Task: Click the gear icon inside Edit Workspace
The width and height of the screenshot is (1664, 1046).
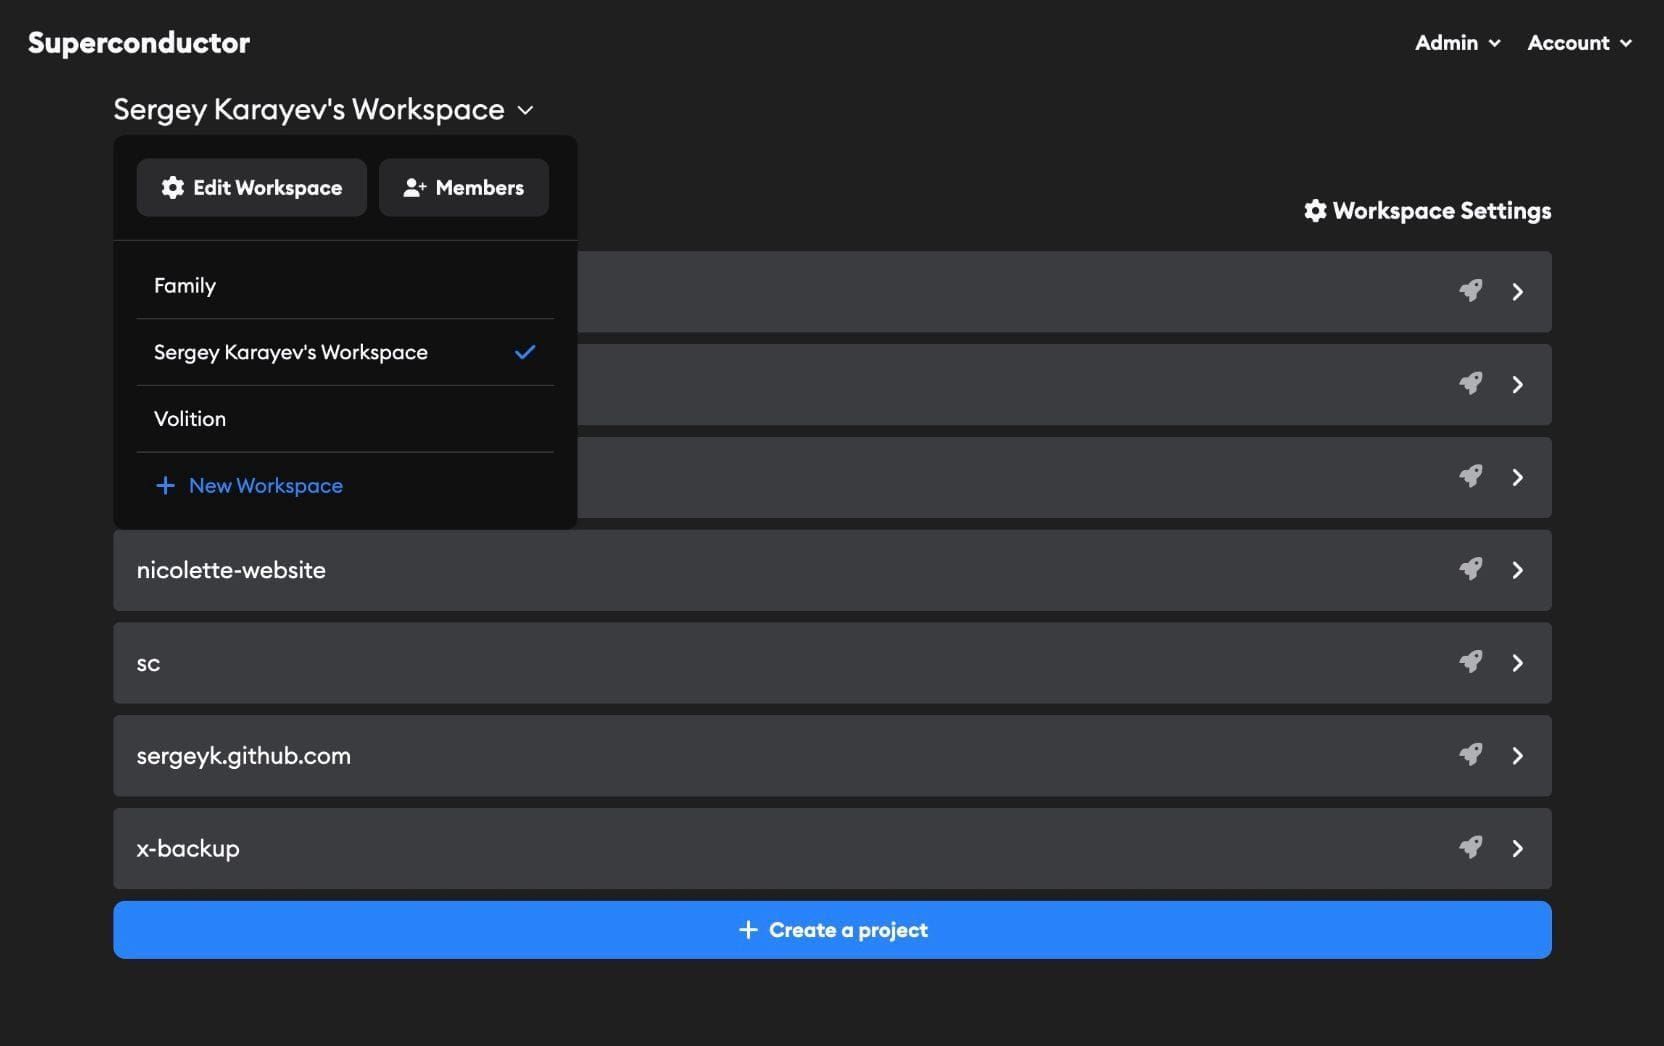Action: [x=172, y=187]
